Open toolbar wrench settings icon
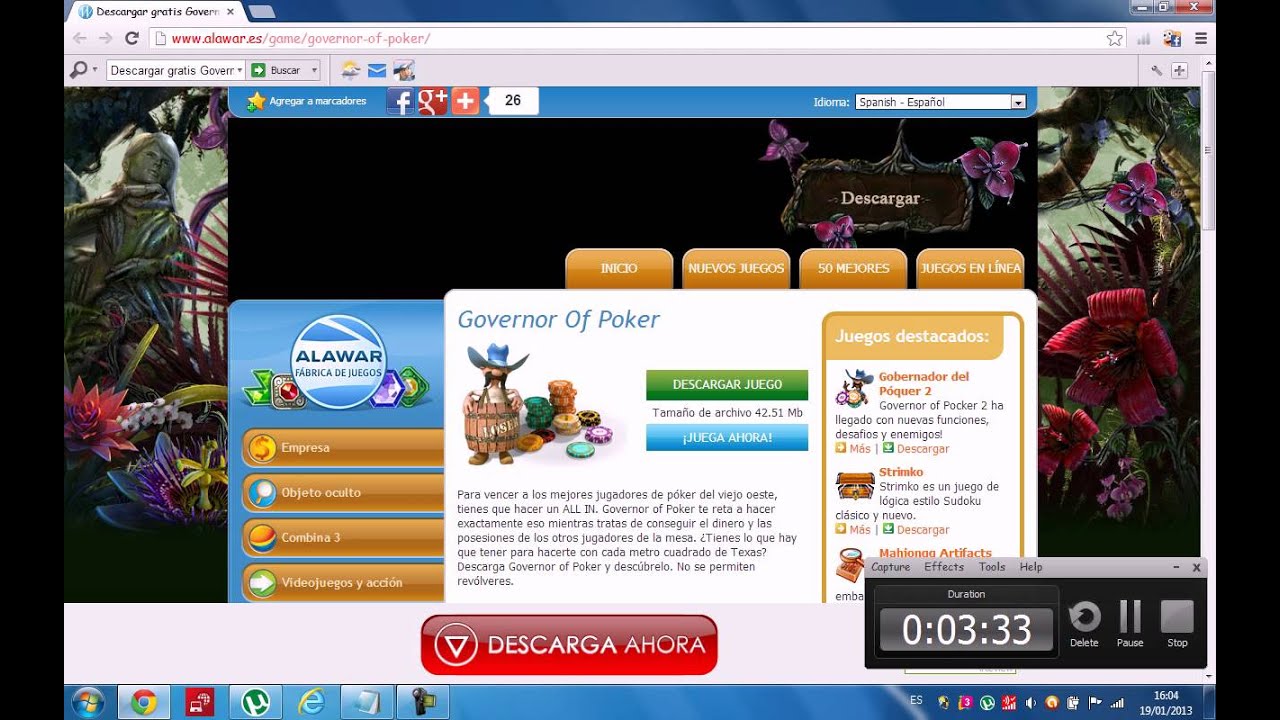 click(x=1156, y=70)
